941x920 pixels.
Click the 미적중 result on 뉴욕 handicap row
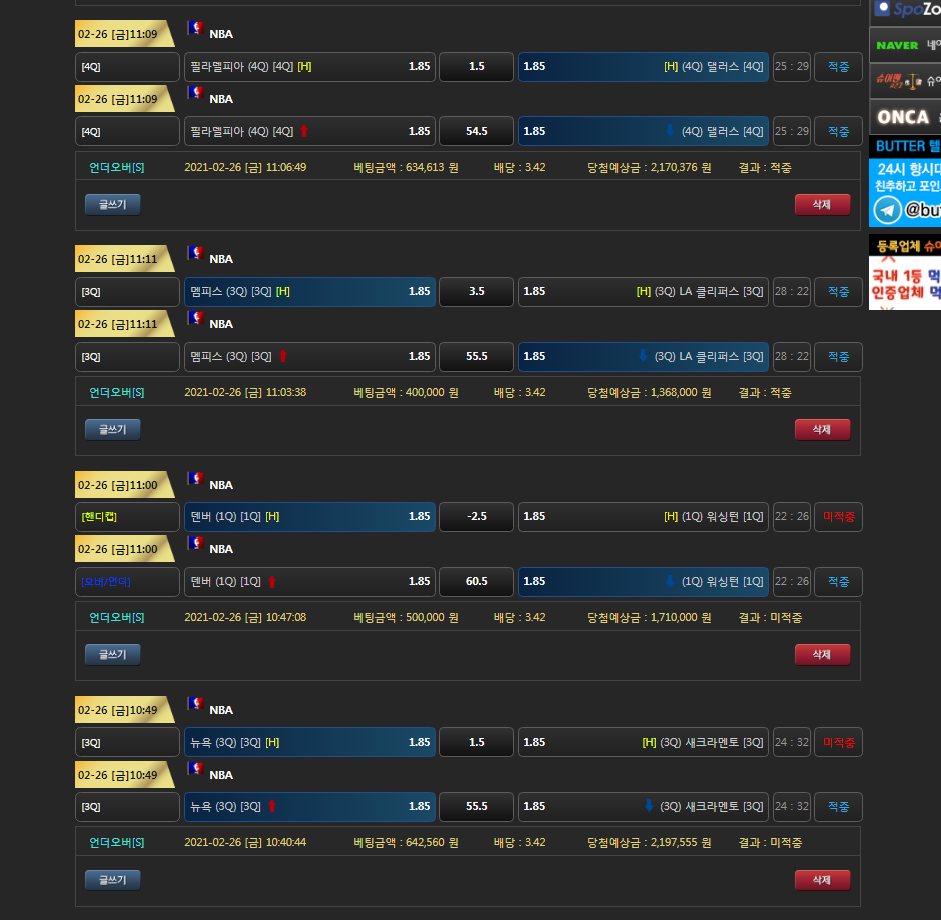tap(838, 742)
